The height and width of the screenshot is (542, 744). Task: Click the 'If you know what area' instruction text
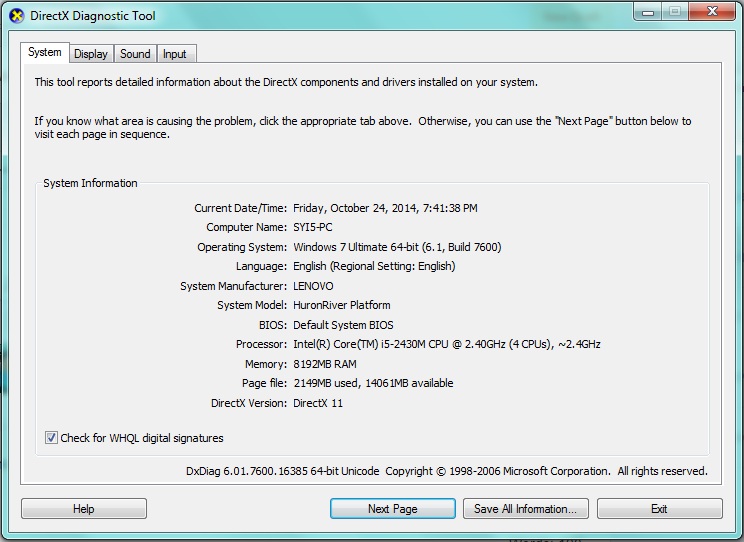[x=363, y=128]
